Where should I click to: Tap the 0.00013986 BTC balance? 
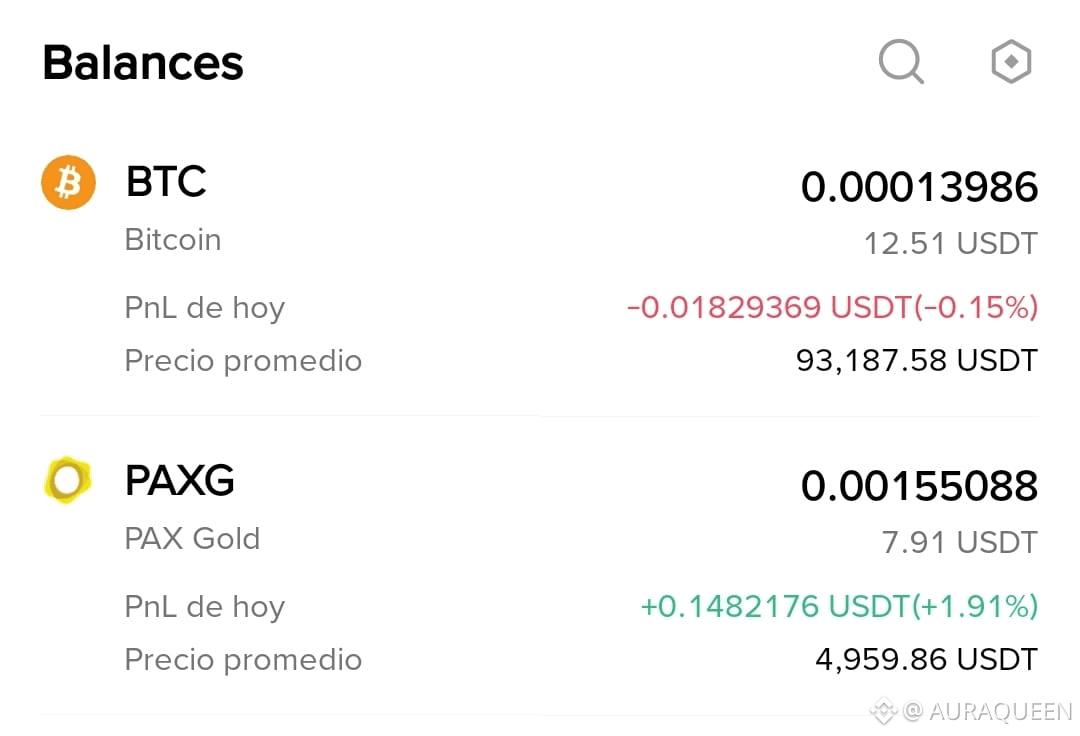(919, 187)
